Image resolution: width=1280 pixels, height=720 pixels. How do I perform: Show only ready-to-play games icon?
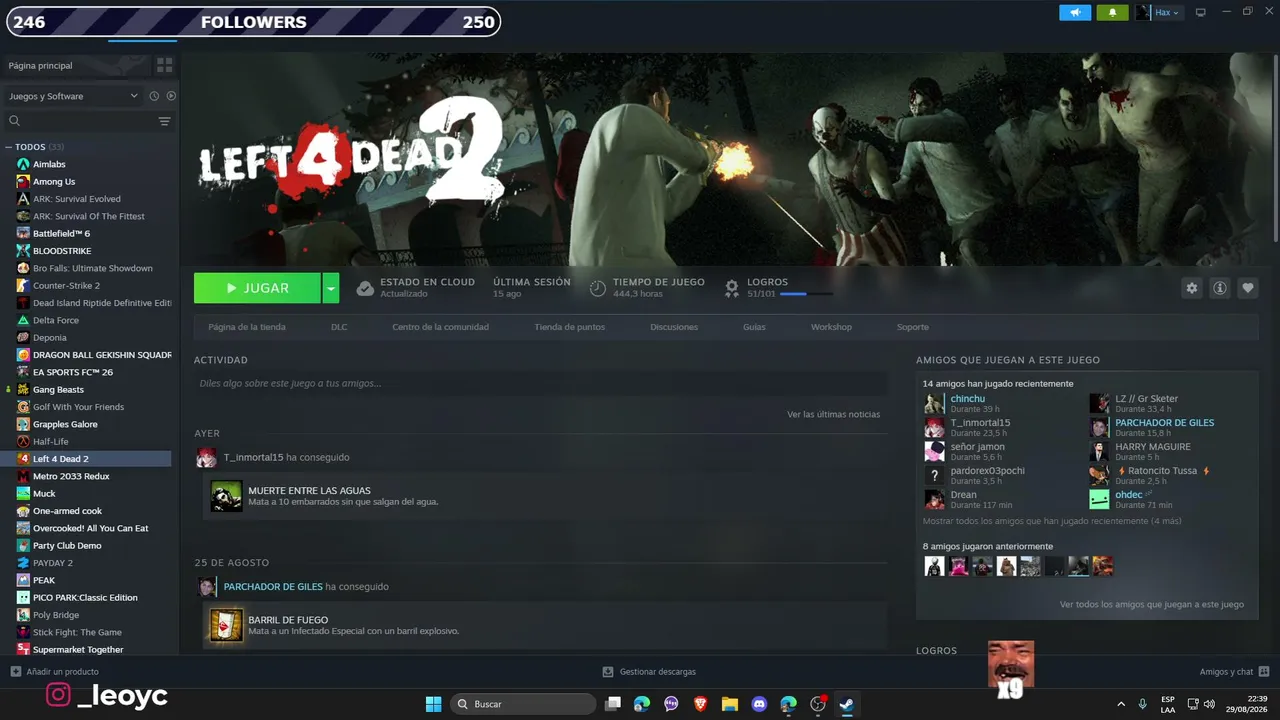[x=171, y=96]
